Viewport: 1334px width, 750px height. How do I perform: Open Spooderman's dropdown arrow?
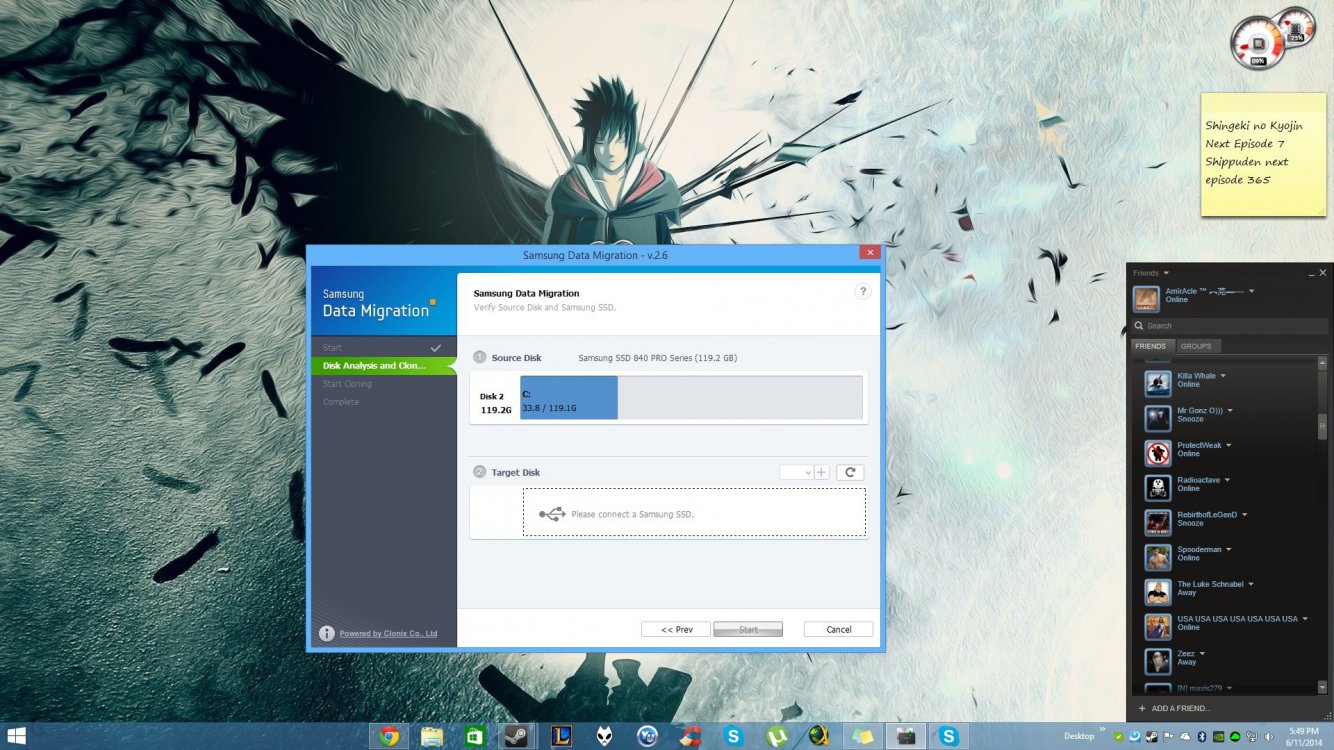click(1228, 549)
